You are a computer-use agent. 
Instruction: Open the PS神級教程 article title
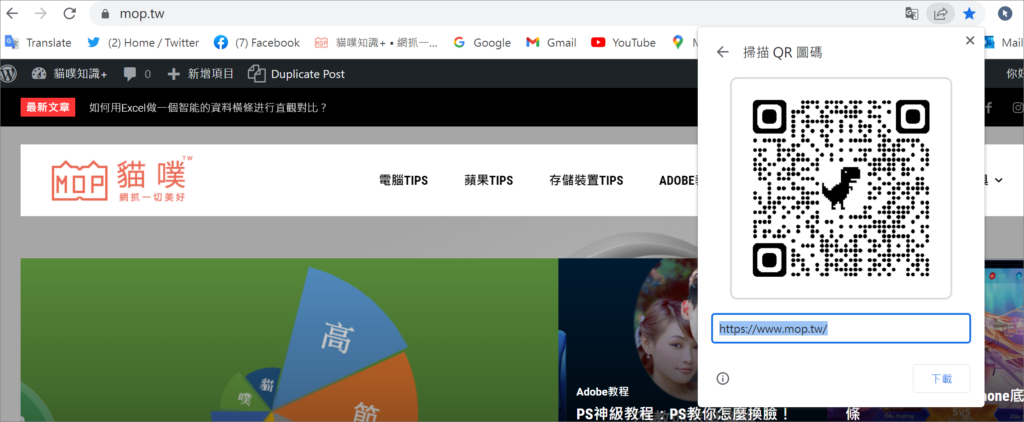pos(683,414)
